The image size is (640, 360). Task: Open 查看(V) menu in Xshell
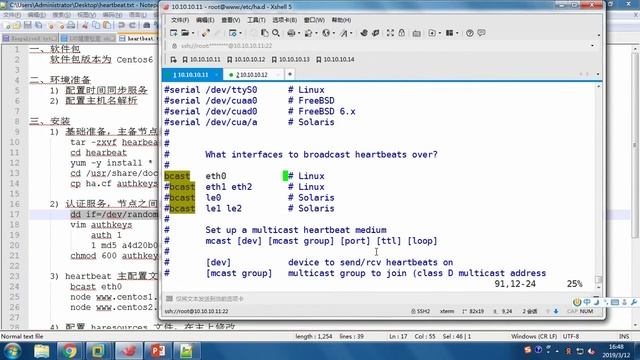231,20
